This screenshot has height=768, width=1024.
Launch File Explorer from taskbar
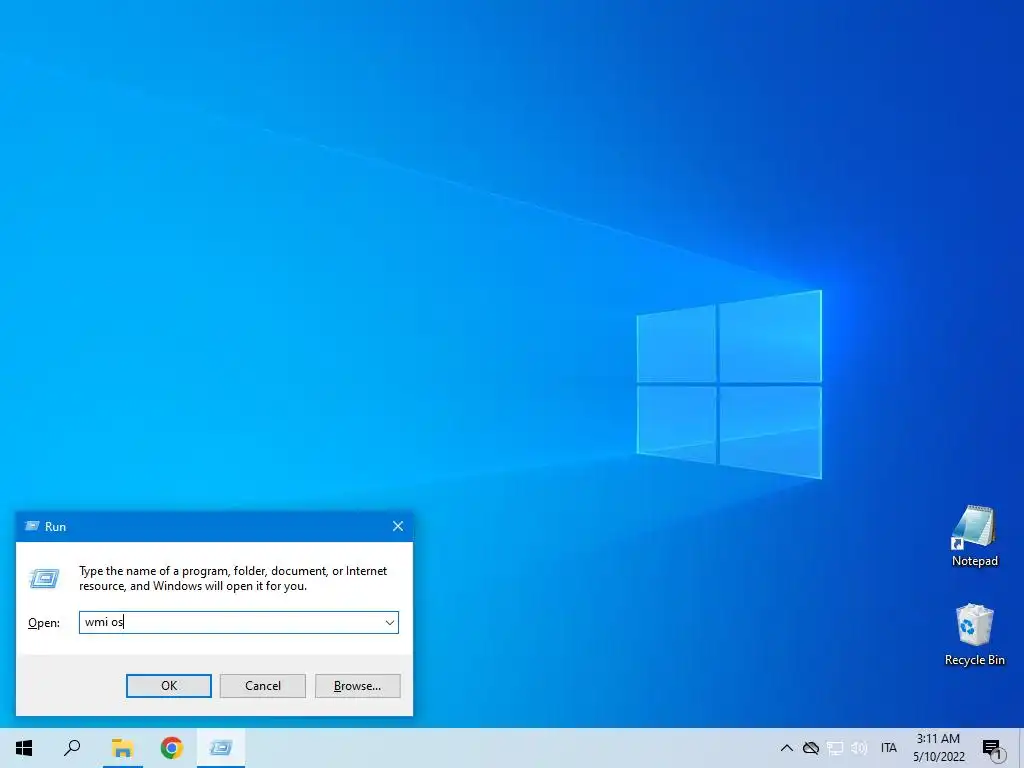click(122, 748)
